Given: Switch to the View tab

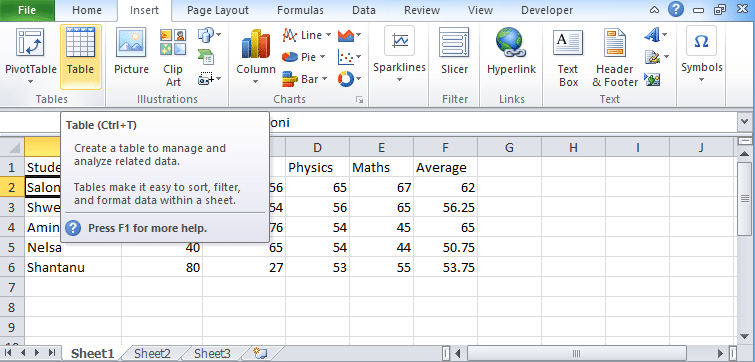Looking at the screenshot, I should [x=480, y=10].
